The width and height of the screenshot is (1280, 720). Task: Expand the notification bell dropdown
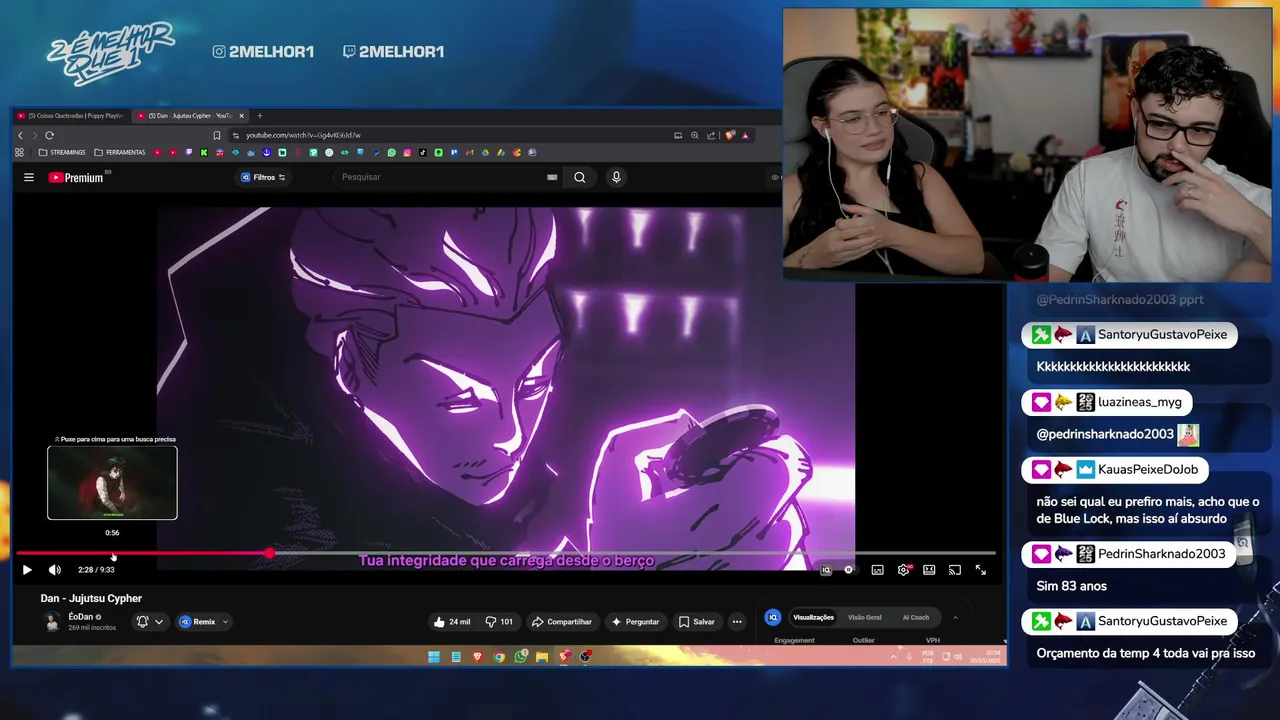coord(158,622)
